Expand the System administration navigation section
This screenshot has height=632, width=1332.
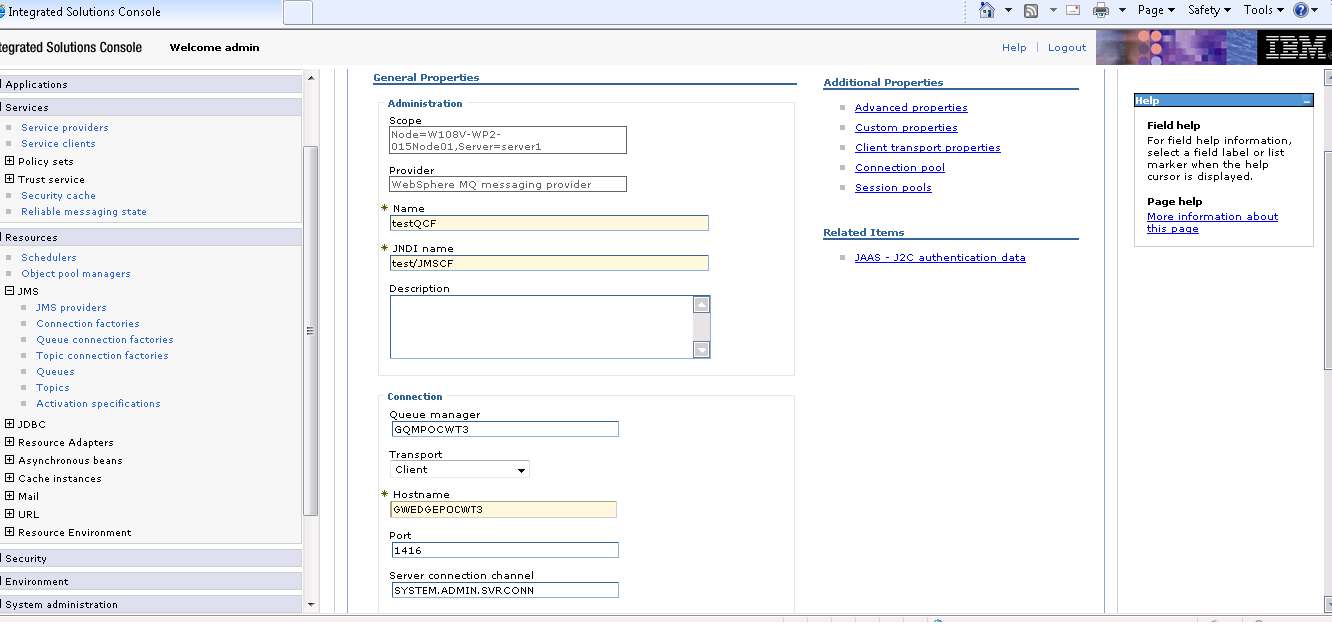[x=150, y=604]
